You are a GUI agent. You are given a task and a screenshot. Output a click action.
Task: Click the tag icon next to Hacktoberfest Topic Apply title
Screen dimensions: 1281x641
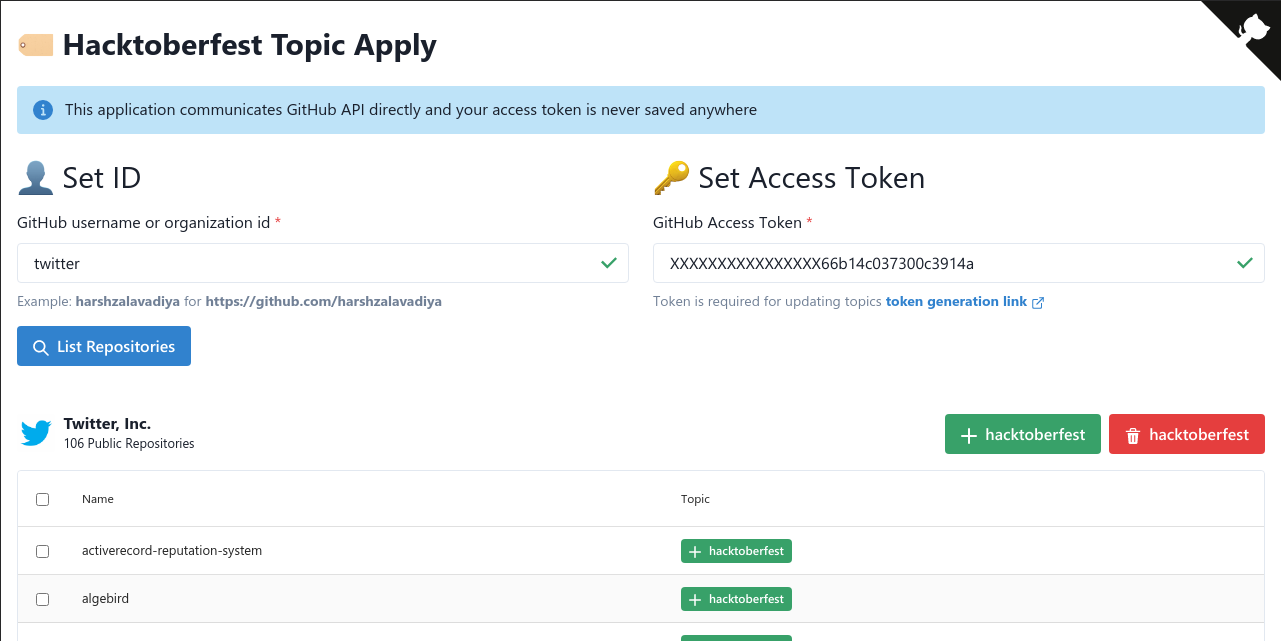(x=35, y=45)
